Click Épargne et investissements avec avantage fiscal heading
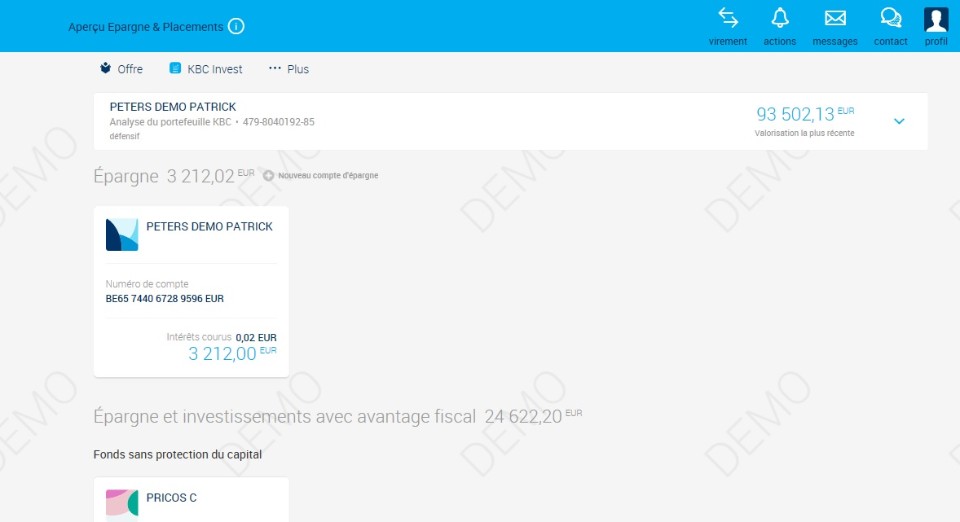This screenshot has width=960, height=522. coord(285,417)
